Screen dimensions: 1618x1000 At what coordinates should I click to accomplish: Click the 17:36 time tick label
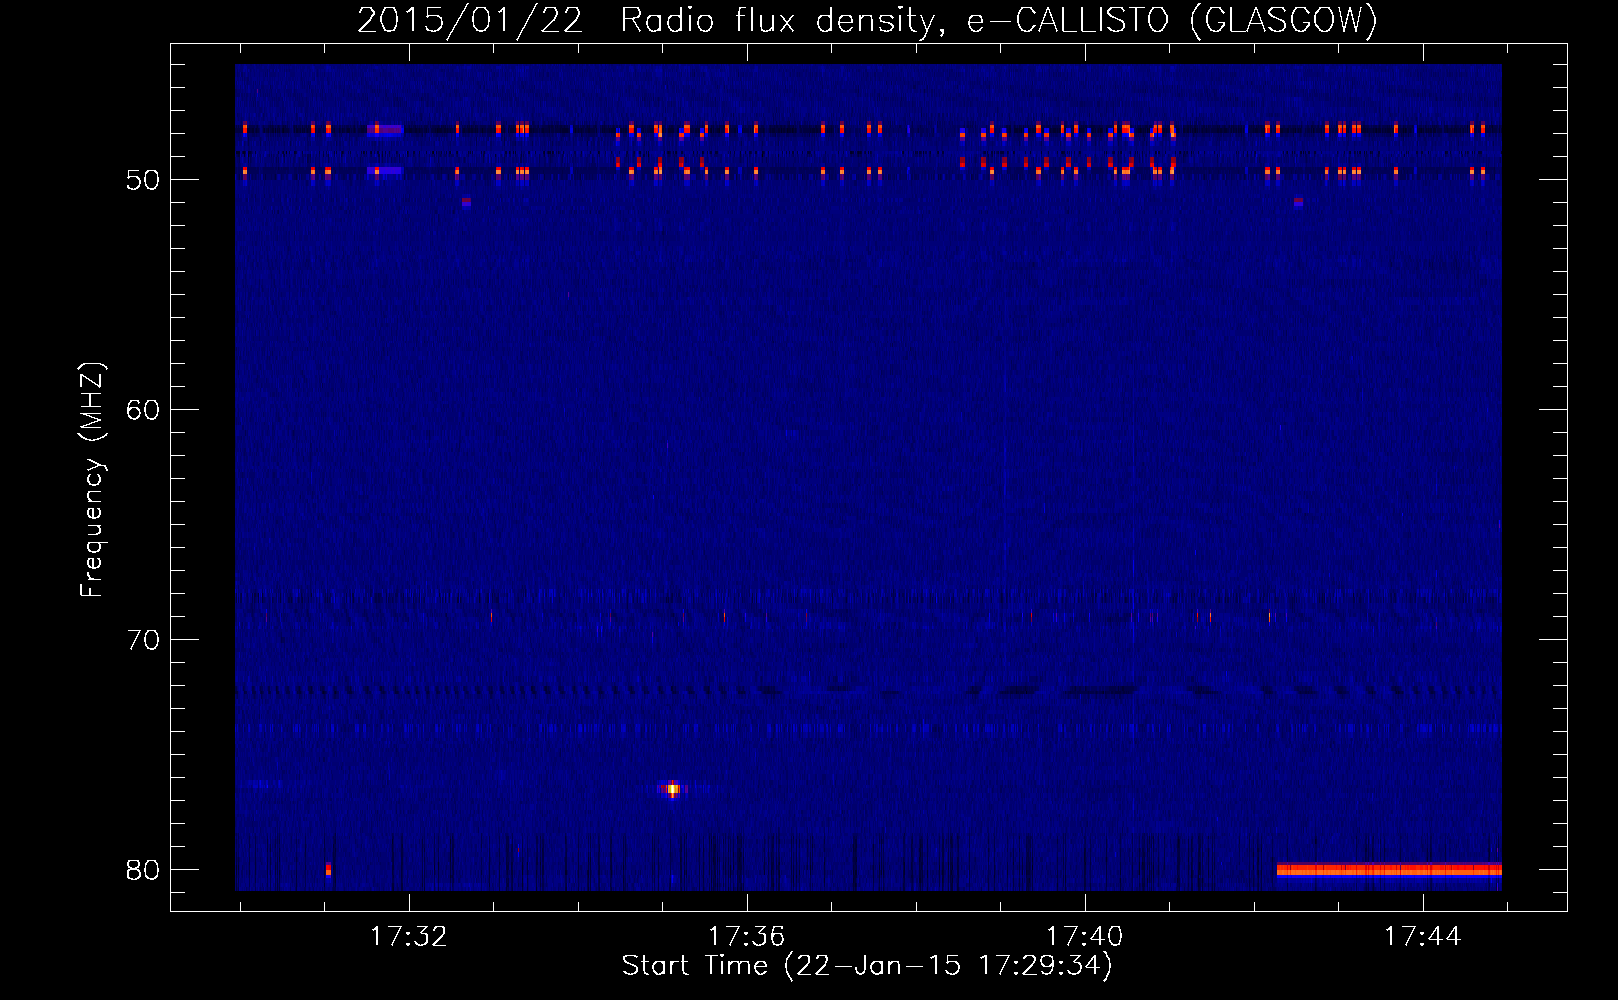click(x=747, y=937)
